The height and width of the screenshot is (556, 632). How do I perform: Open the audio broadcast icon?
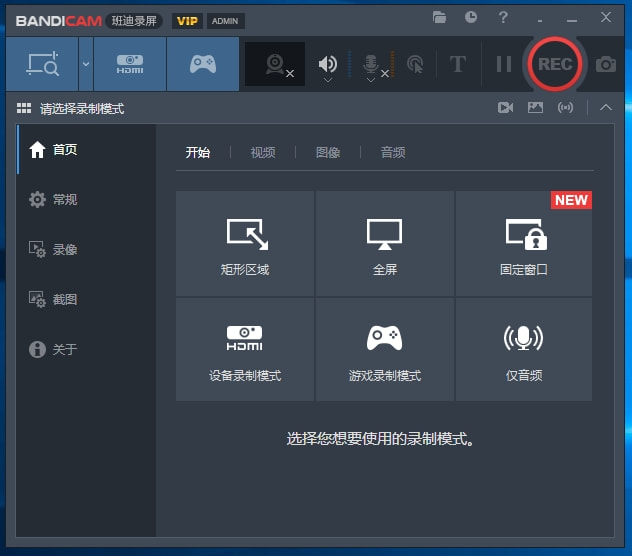(565, 108)
